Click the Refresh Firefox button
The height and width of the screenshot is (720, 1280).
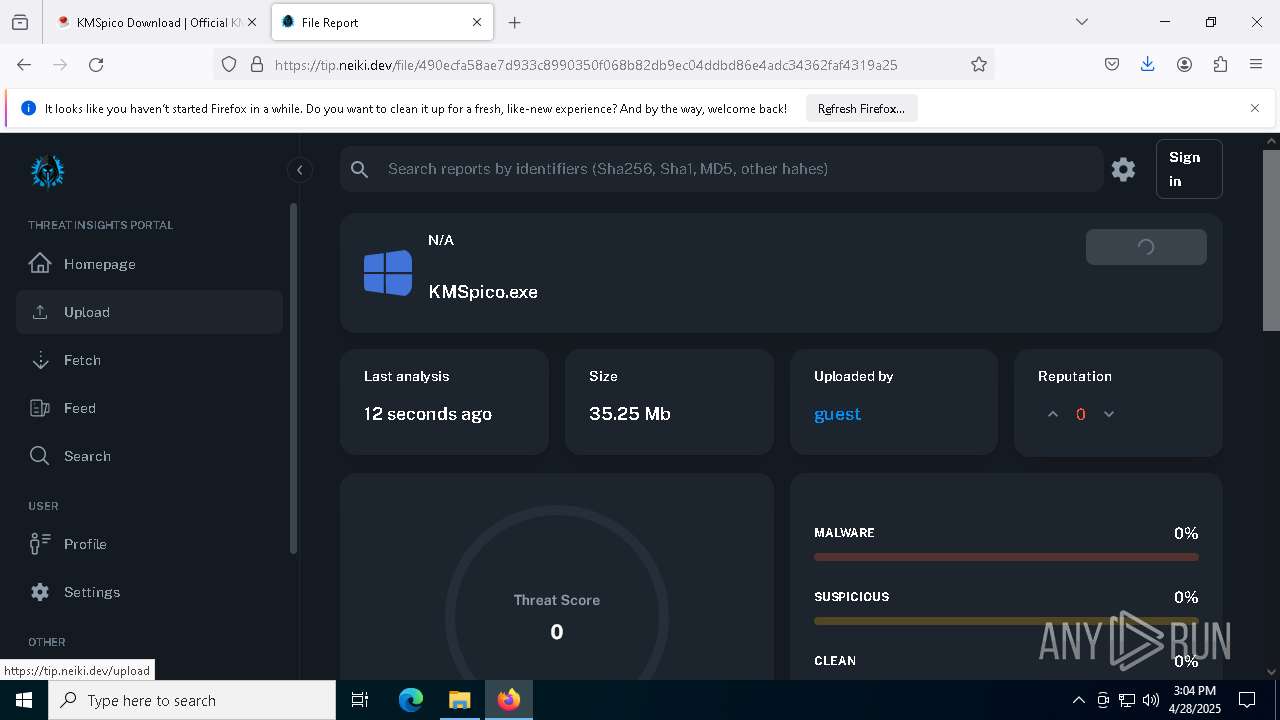tap(861, 108)
